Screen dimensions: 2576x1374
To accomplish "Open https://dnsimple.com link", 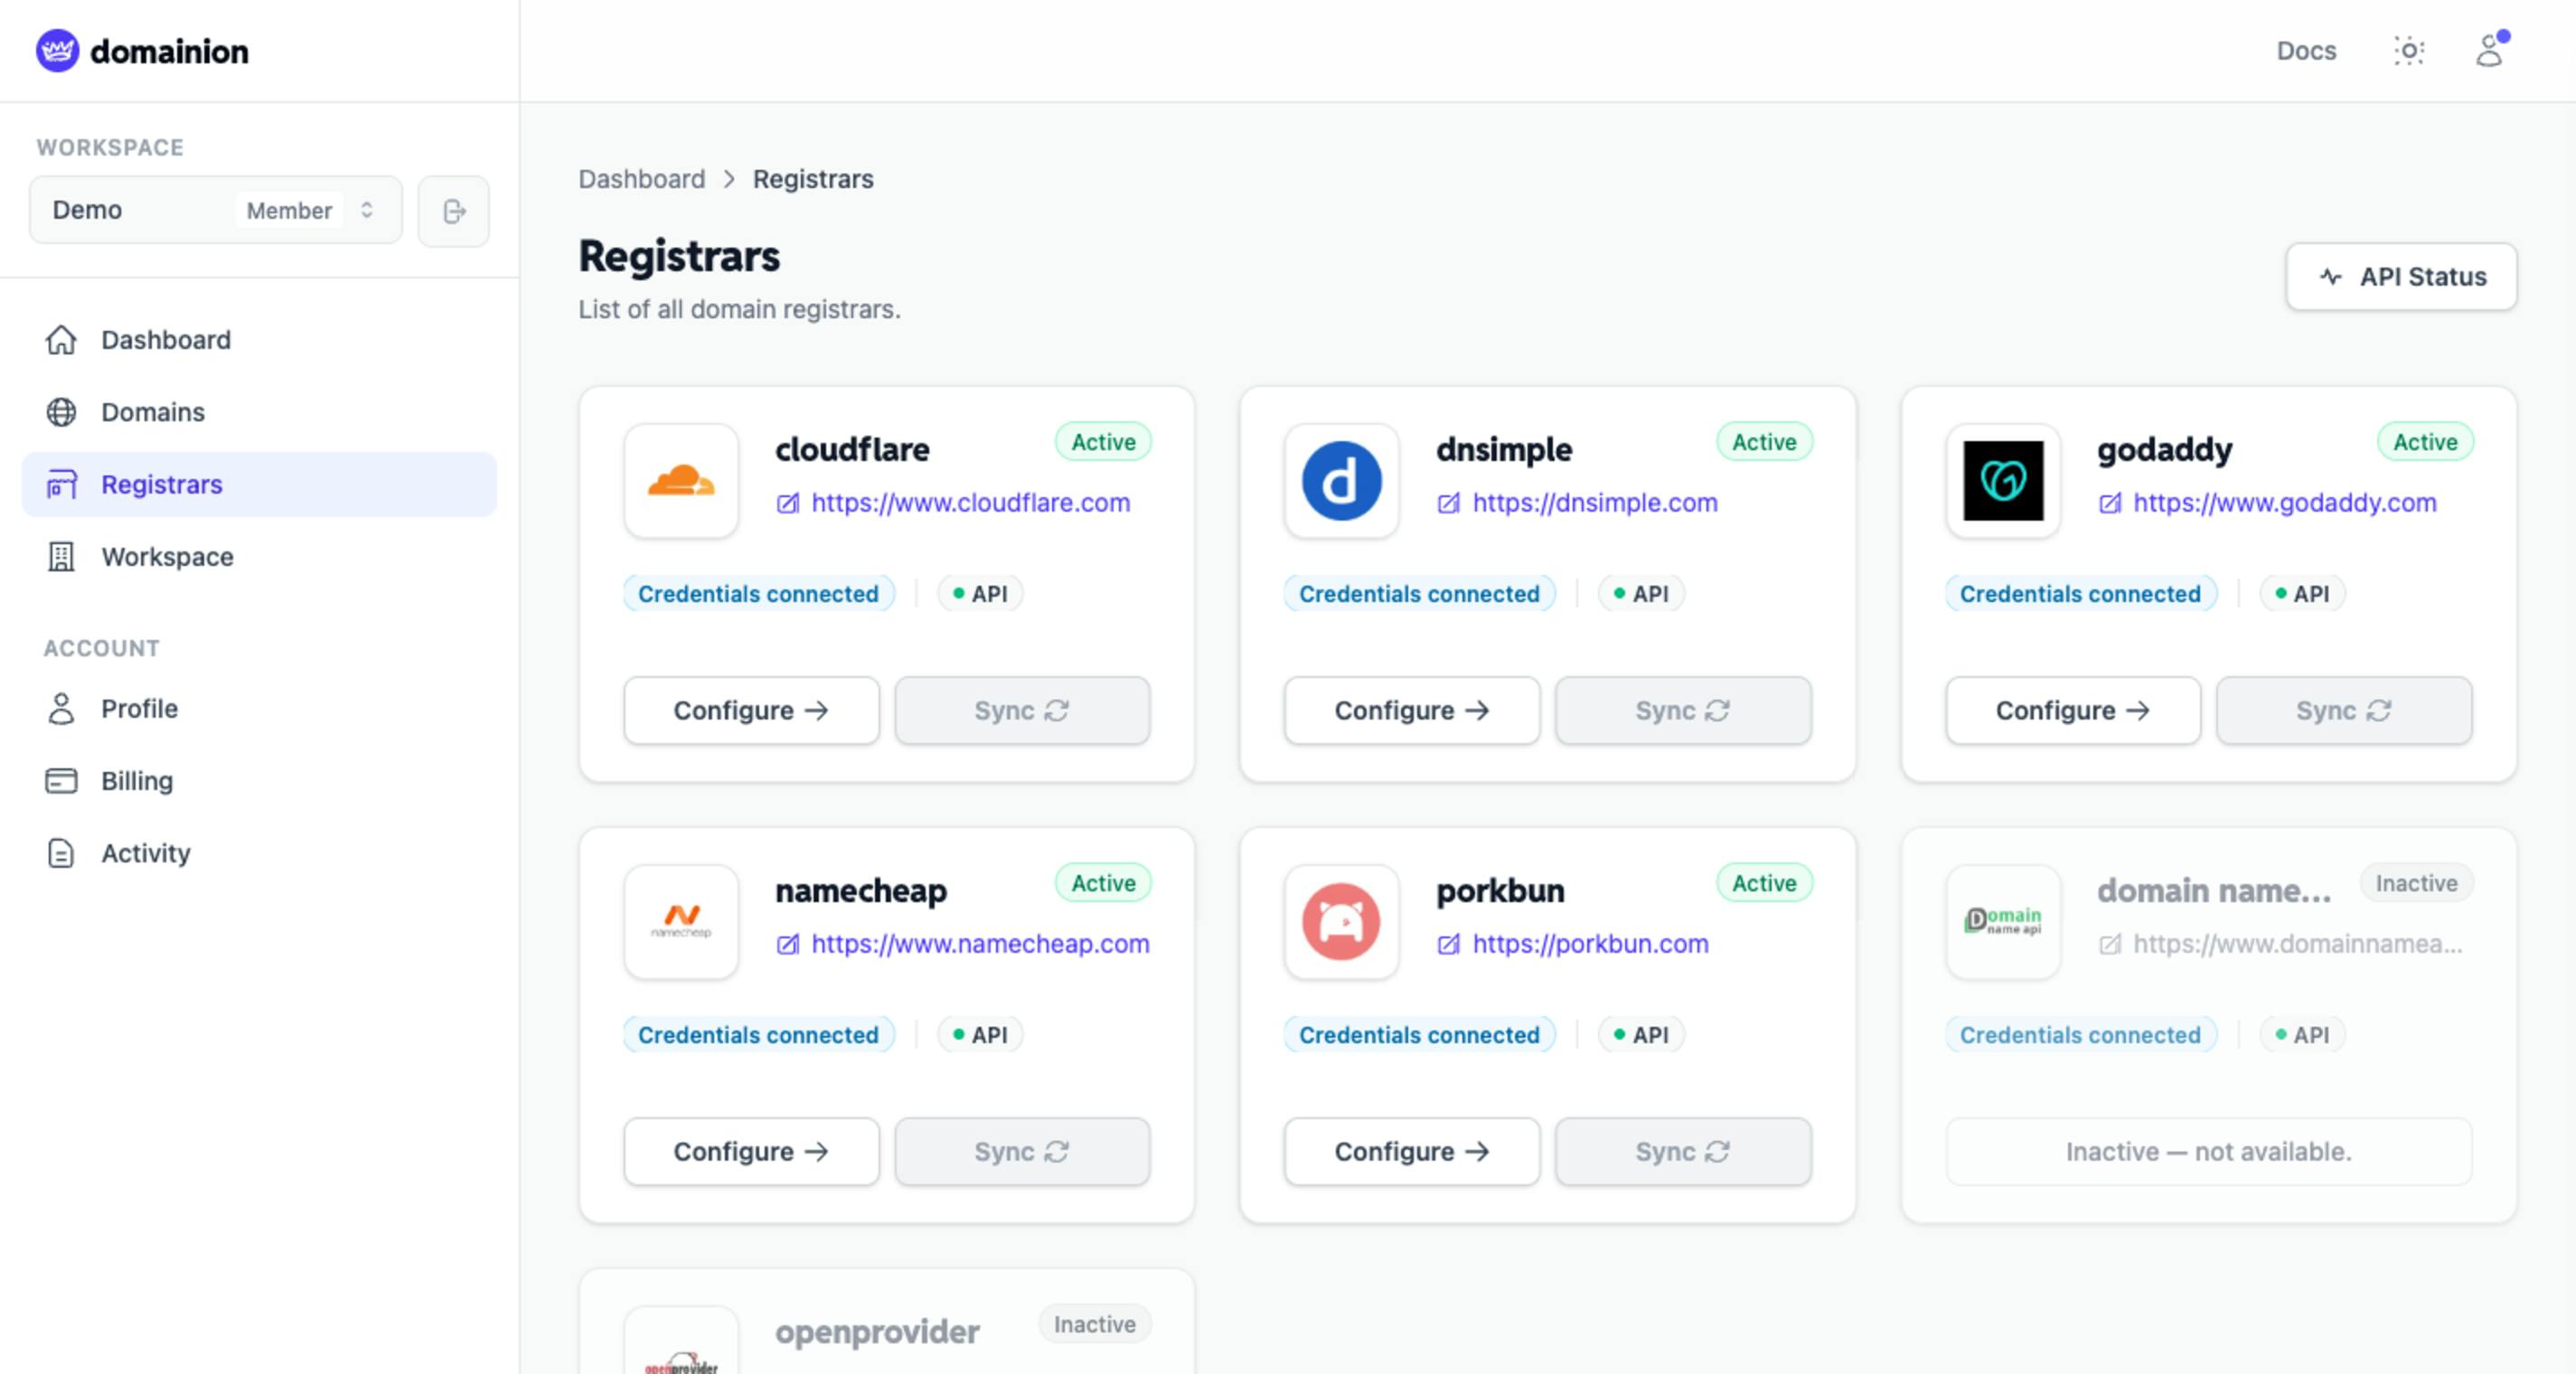I will click(1595, 503).
